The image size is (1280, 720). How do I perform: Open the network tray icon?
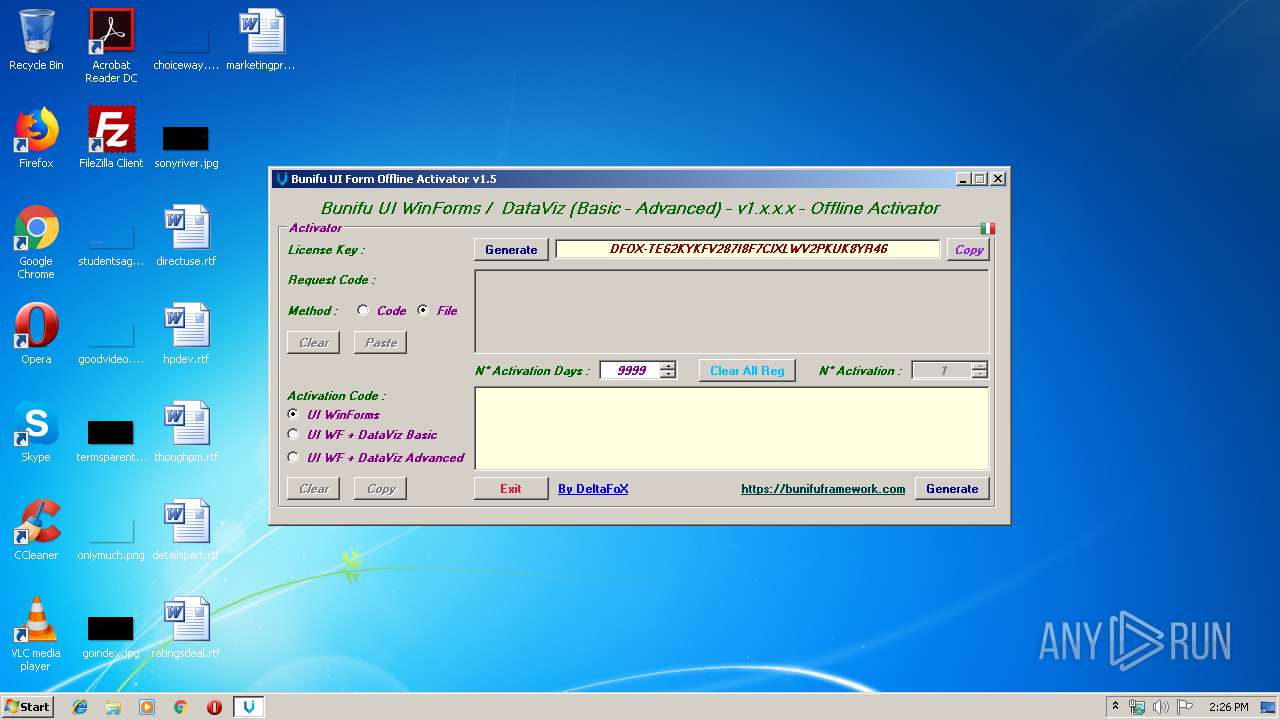click(1137, 707)
